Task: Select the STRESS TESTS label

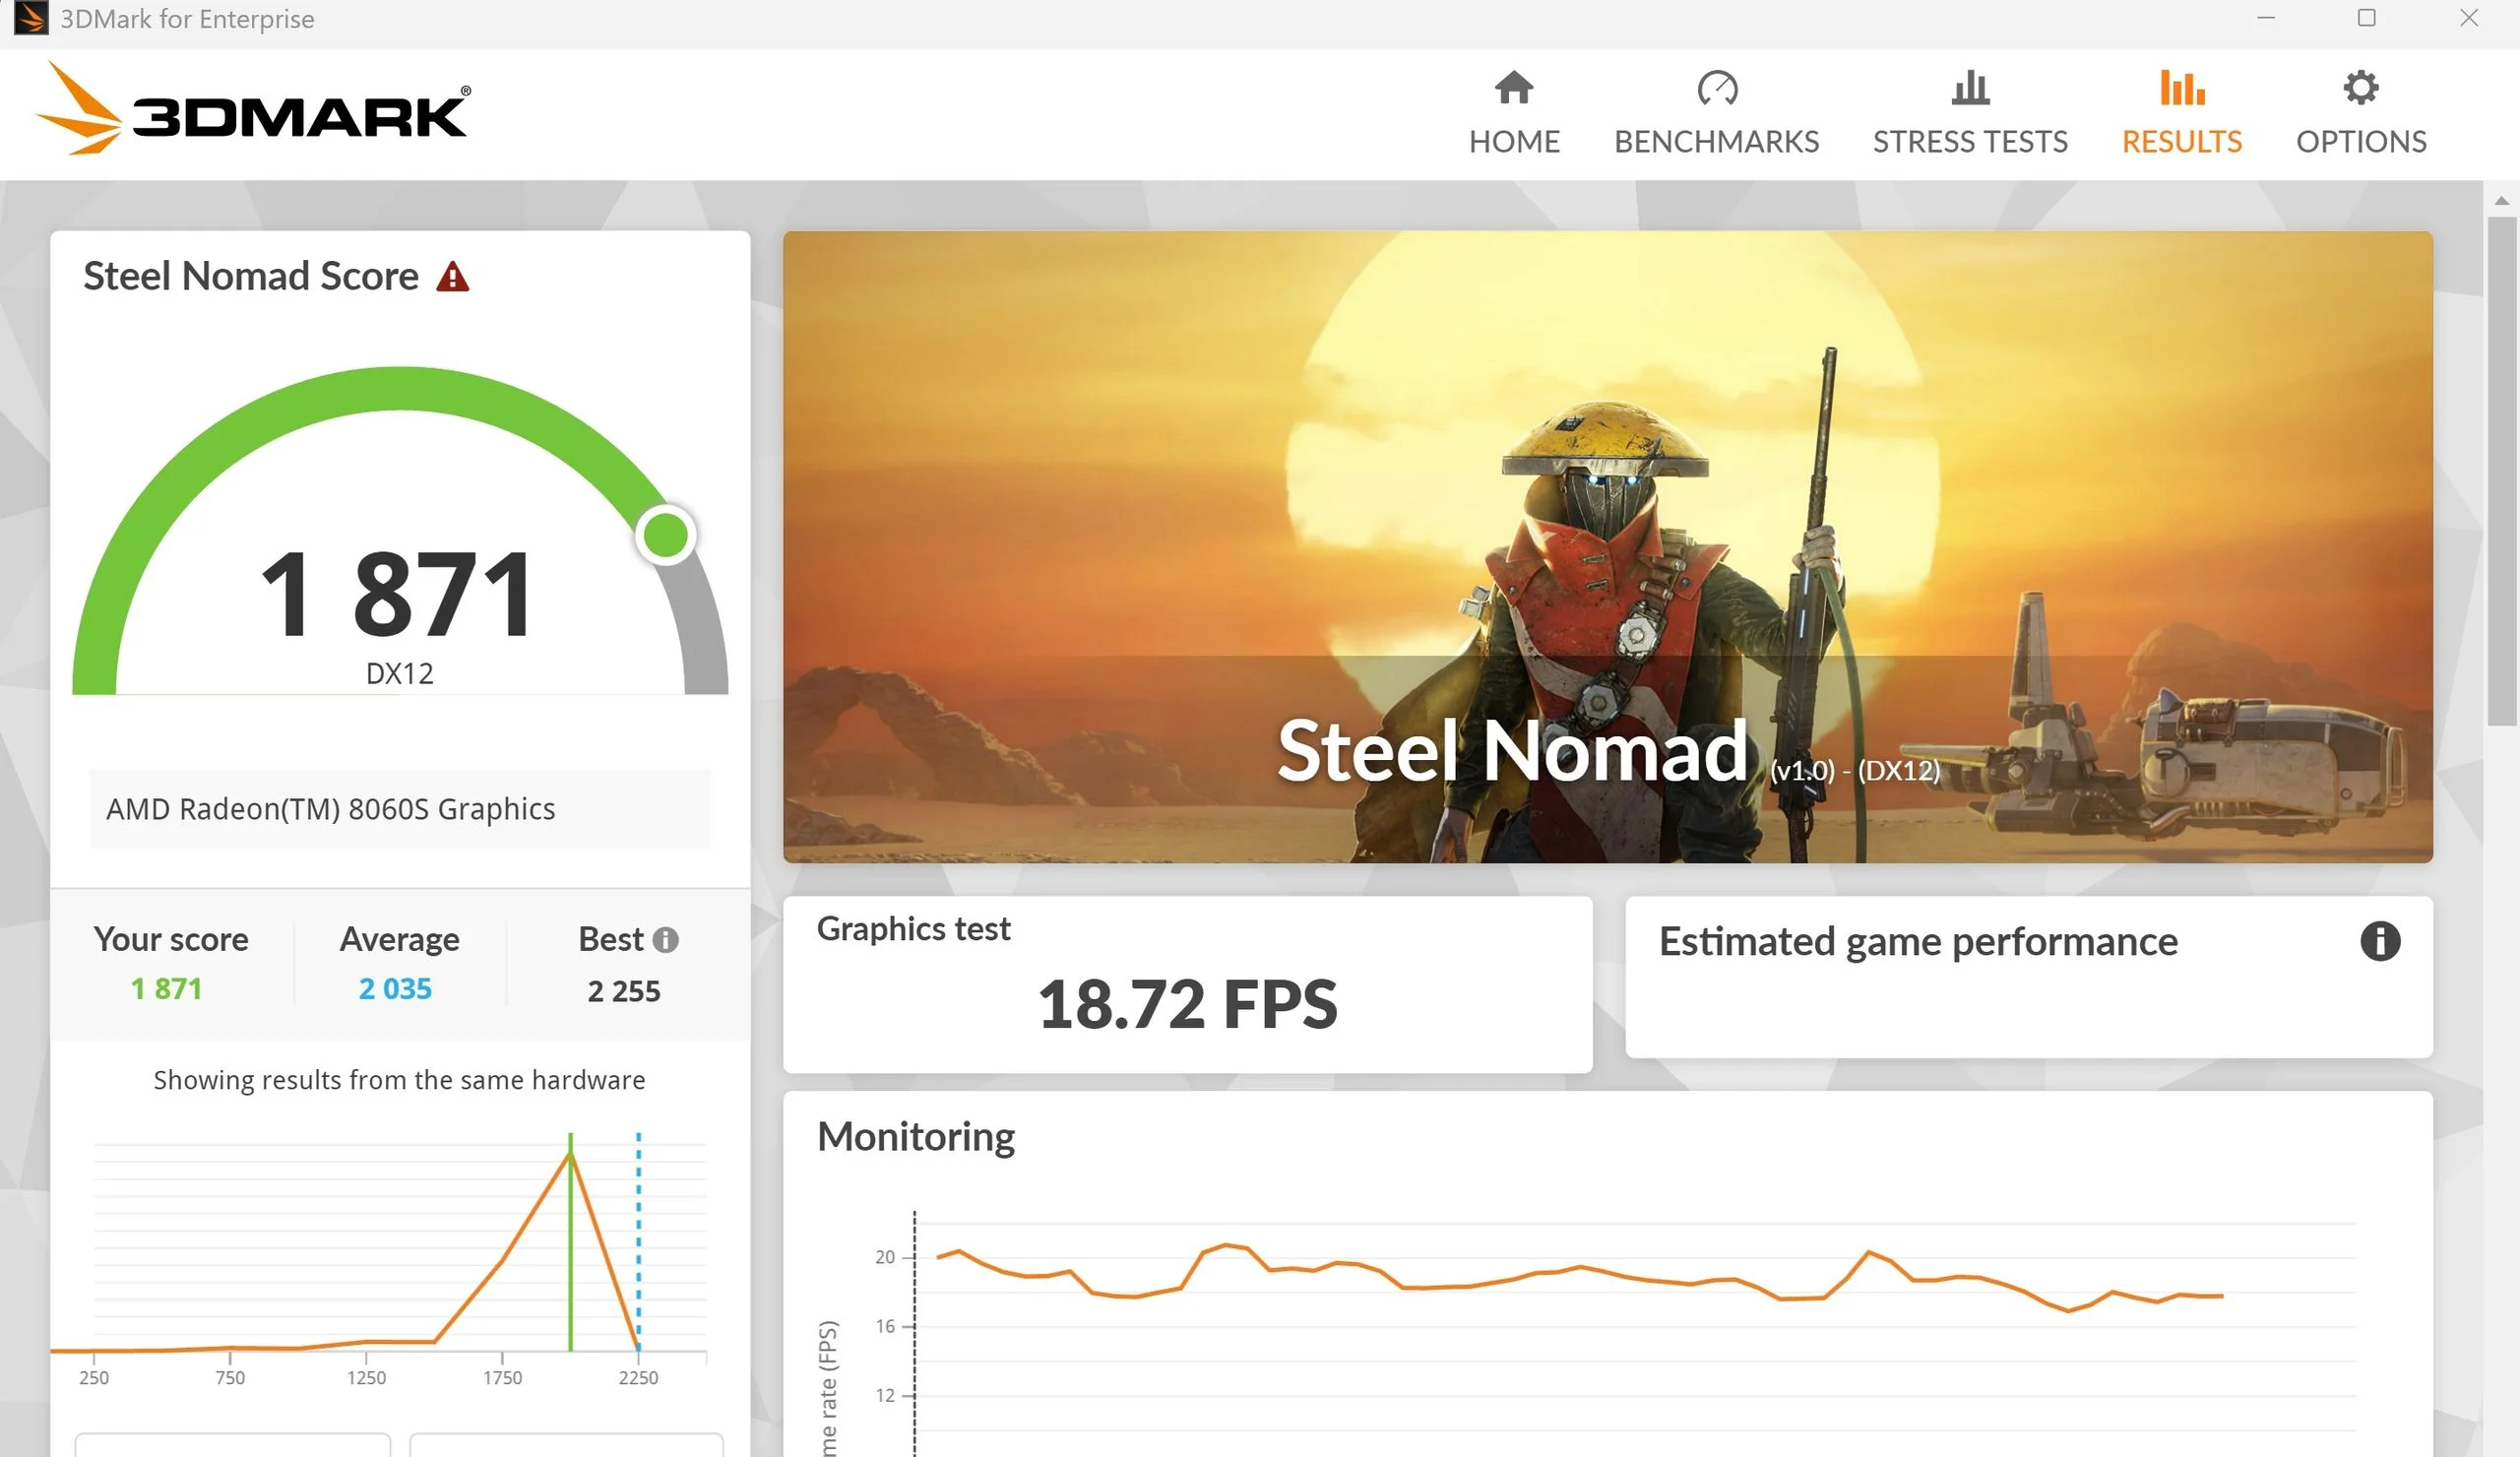Action: point(1969,141)
